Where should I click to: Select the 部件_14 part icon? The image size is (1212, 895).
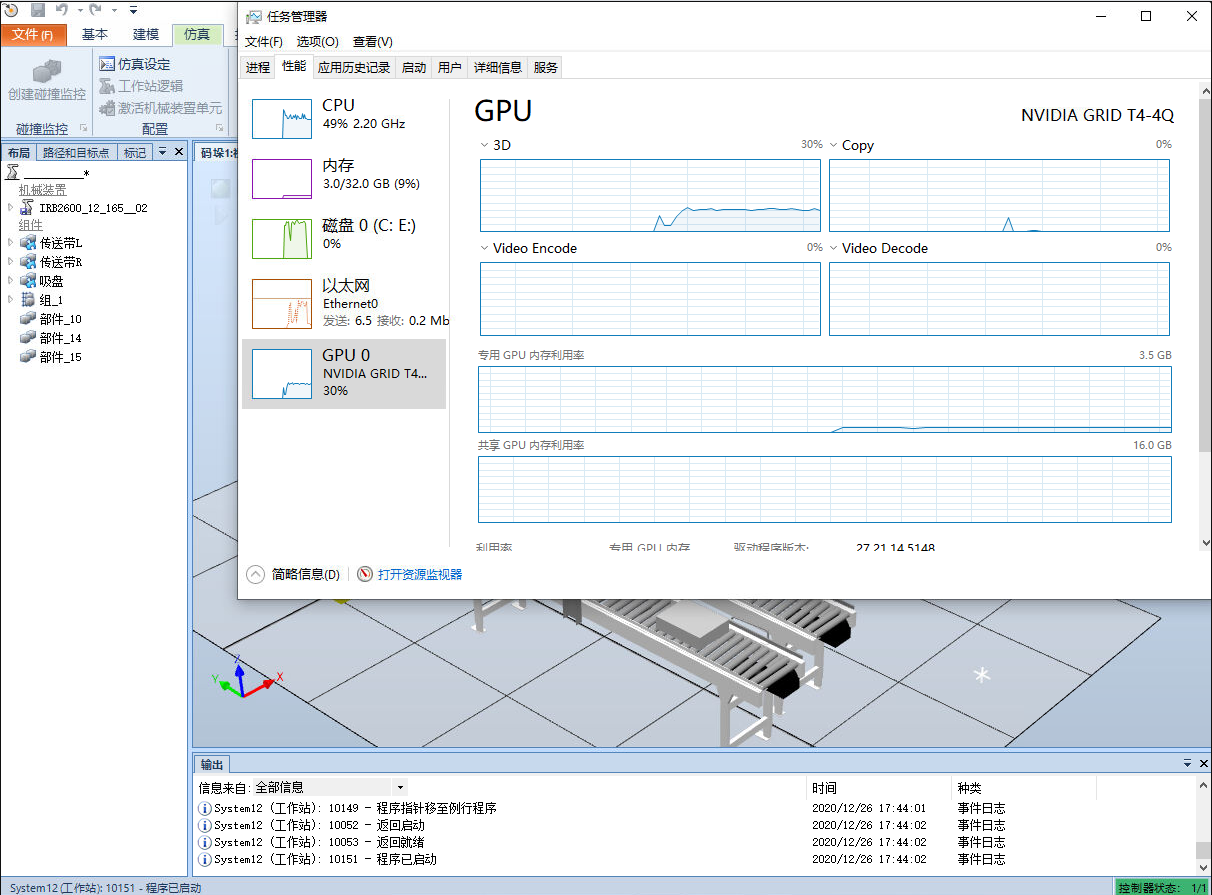(x=28, y=338)
